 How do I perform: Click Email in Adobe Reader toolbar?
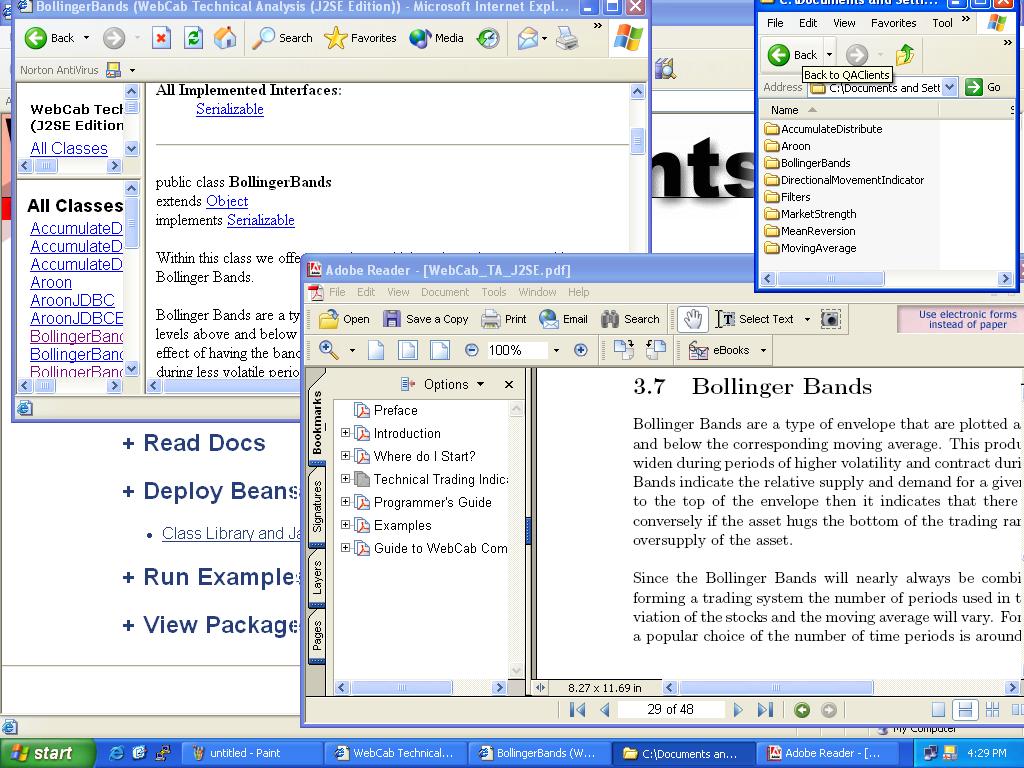563,319
